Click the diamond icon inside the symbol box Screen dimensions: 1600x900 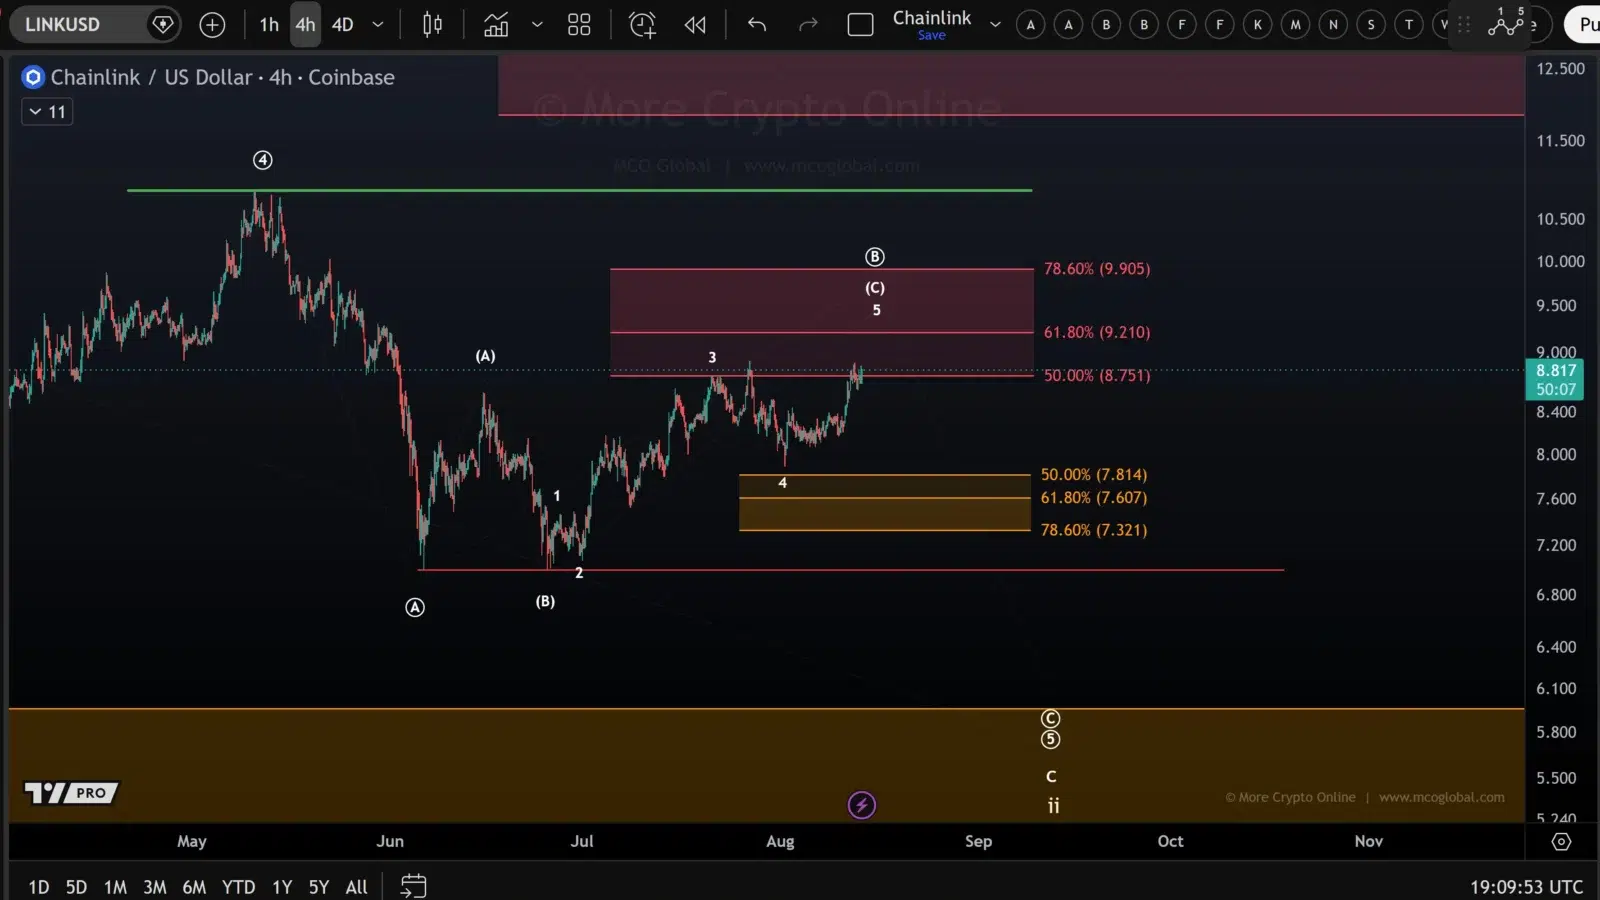point(162,24)
